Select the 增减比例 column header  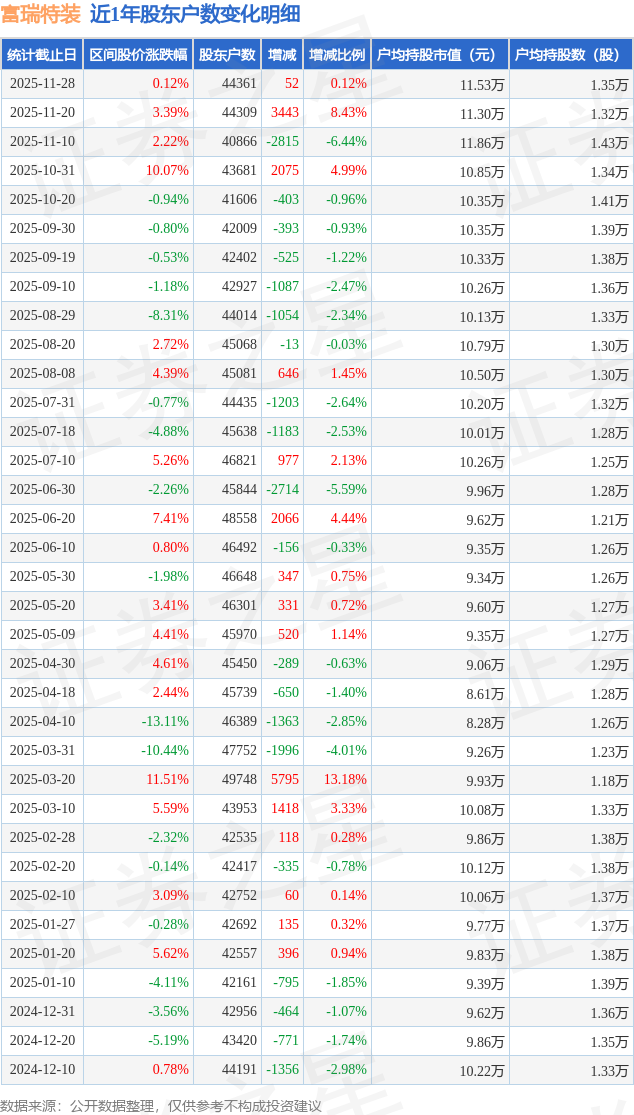[337, 55]
